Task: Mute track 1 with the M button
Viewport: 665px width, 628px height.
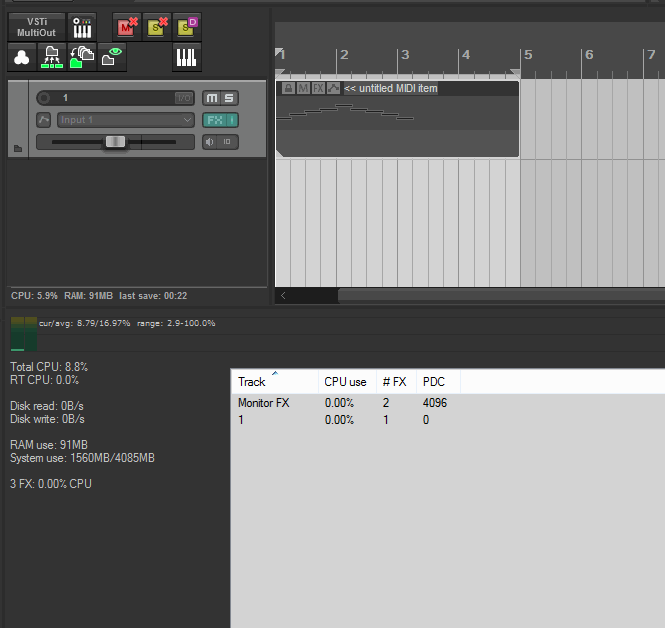Action: tap(212, 98)
